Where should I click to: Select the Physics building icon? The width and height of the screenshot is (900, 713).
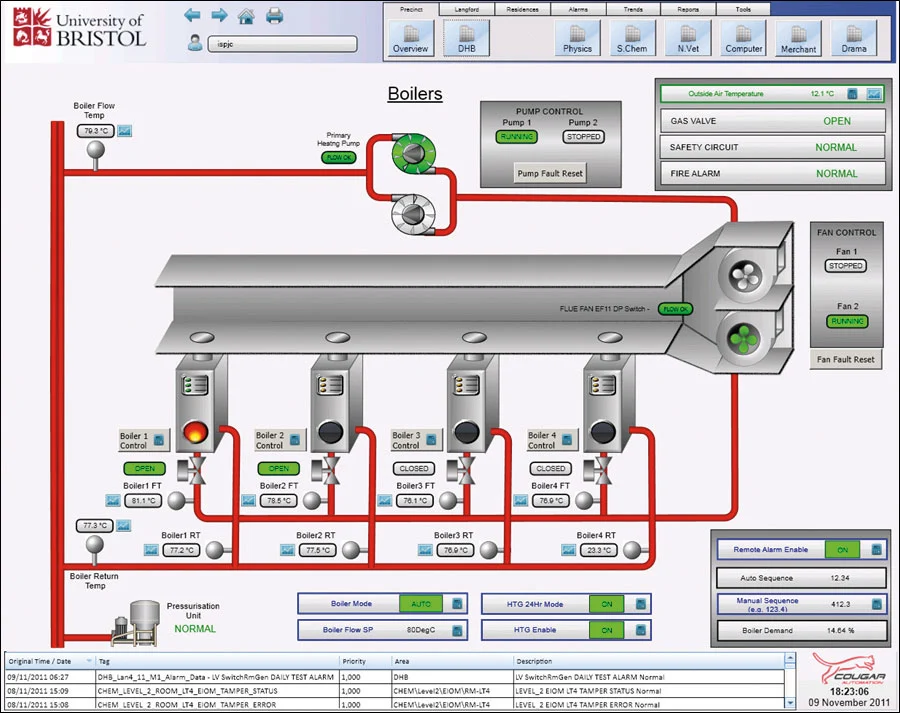pos(577,40)
